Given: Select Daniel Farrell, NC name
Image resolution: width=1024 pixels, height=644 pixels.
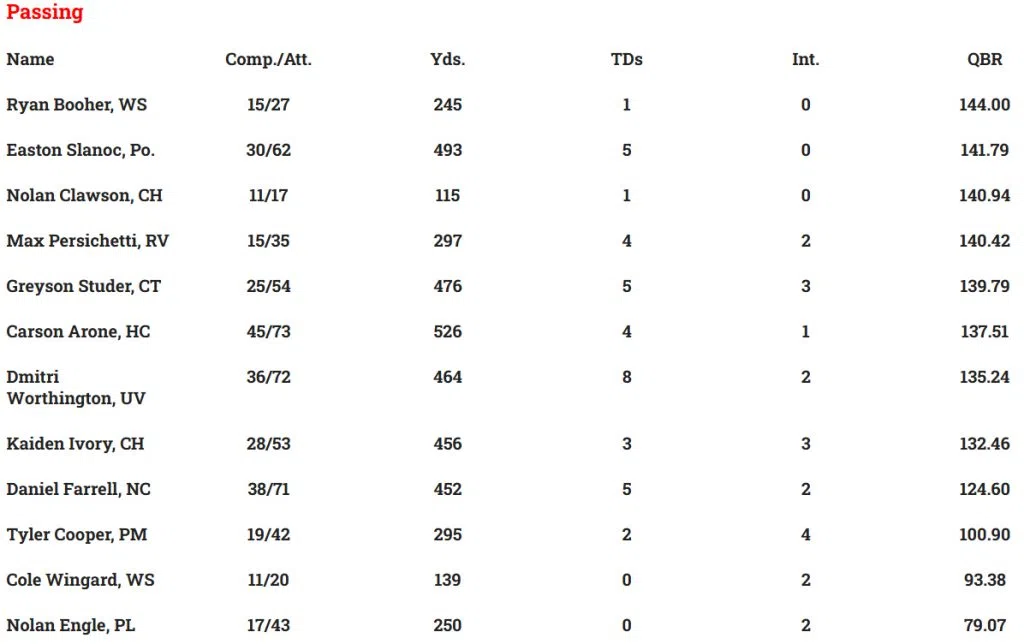Looking at the screenshot, I should pyautogui.click(x=78, y=489).
